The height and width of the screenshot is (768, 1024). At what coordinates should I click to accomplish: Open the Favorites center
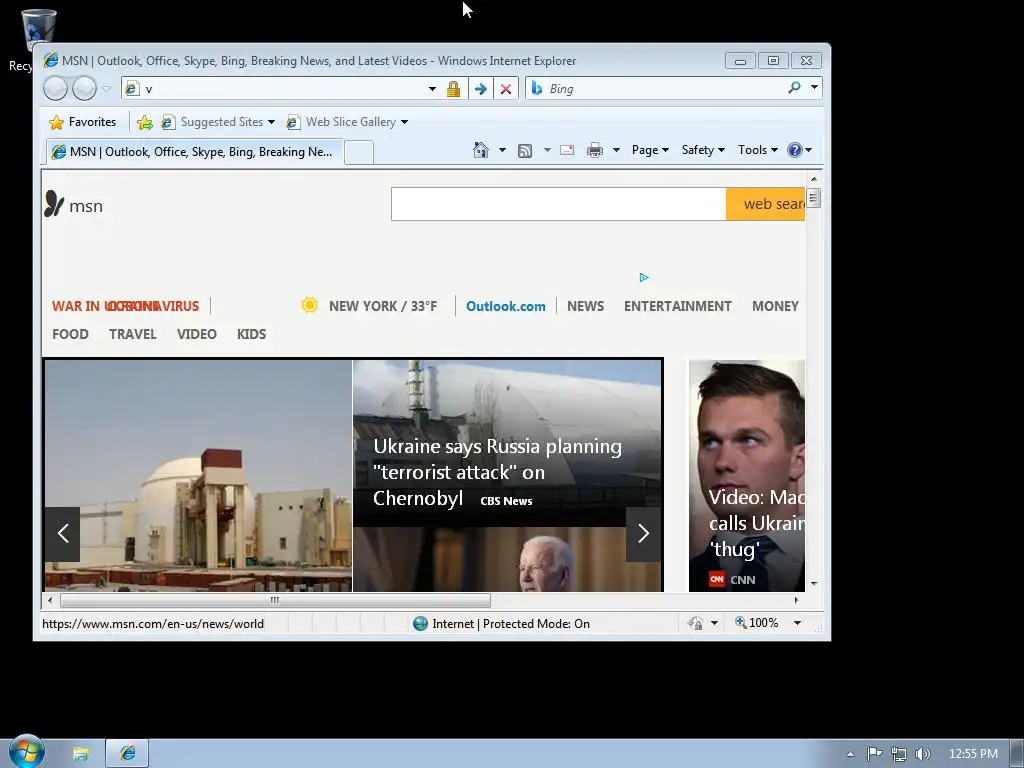[x=83, y=122]
